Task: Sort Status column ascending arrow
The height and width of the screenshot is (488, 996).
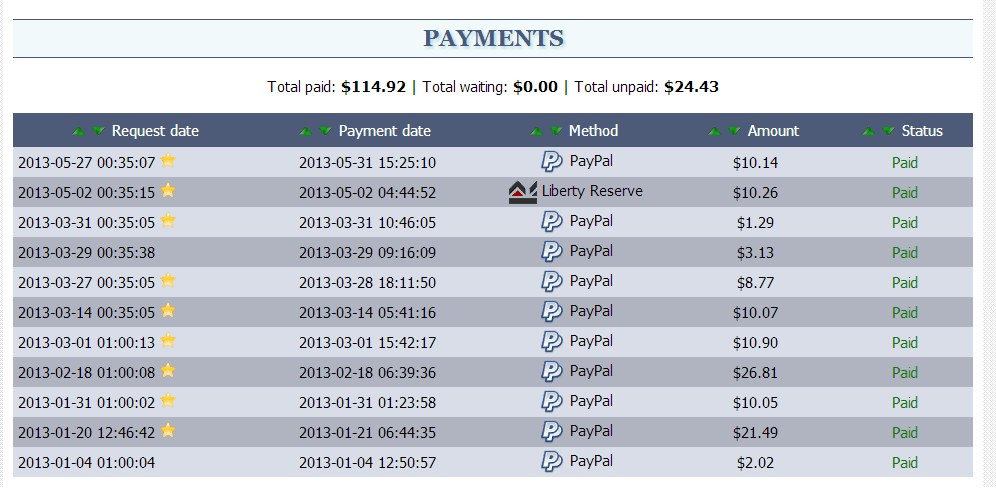Action: 868,131
